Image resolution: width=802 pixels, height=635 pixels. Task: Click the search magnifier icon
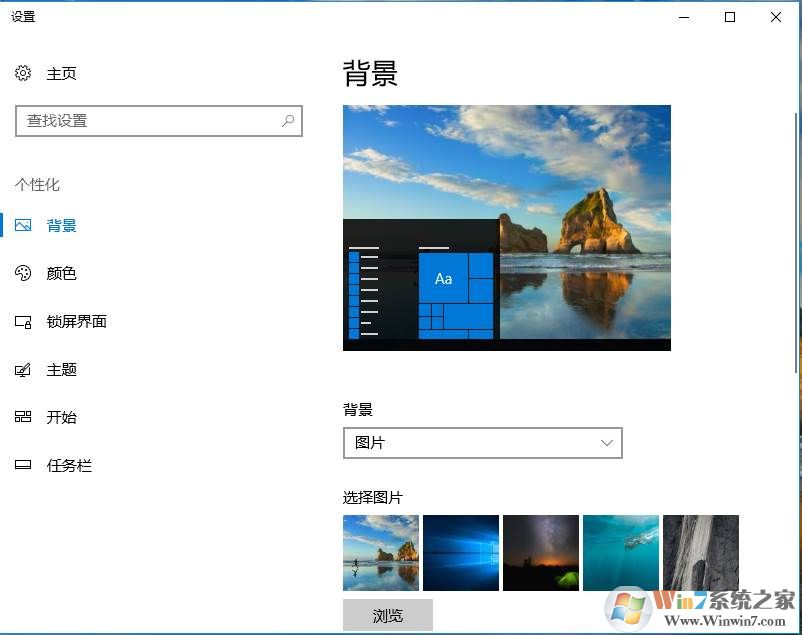pyautogui.click(x=288, y=121)
